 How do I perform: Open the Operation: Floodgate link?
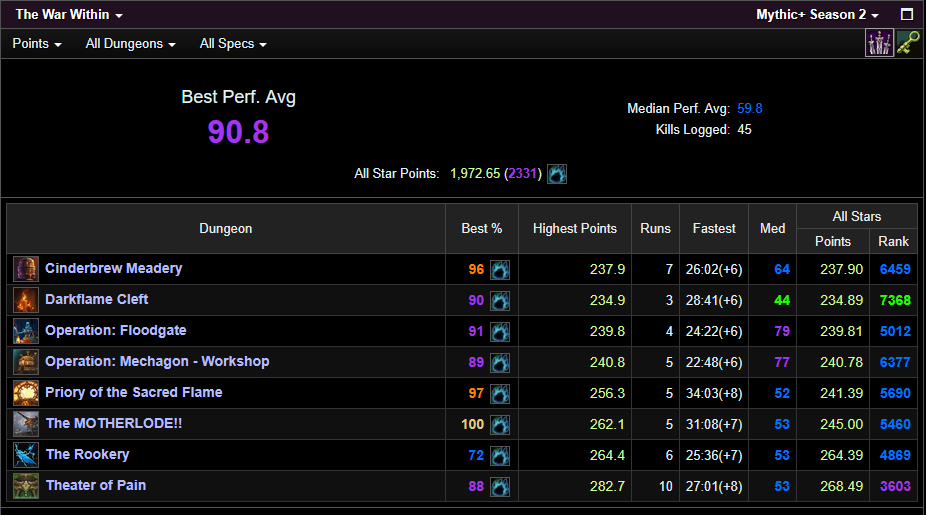tap(116, 331)
